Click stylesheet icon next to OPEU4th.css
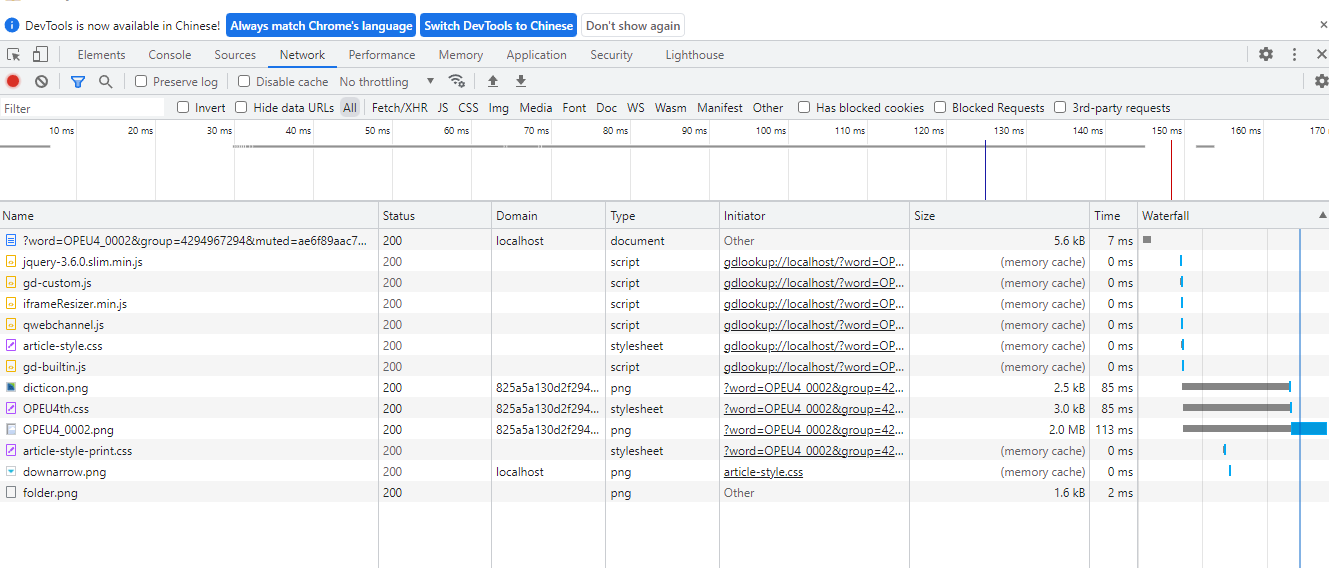 [11, 408]
